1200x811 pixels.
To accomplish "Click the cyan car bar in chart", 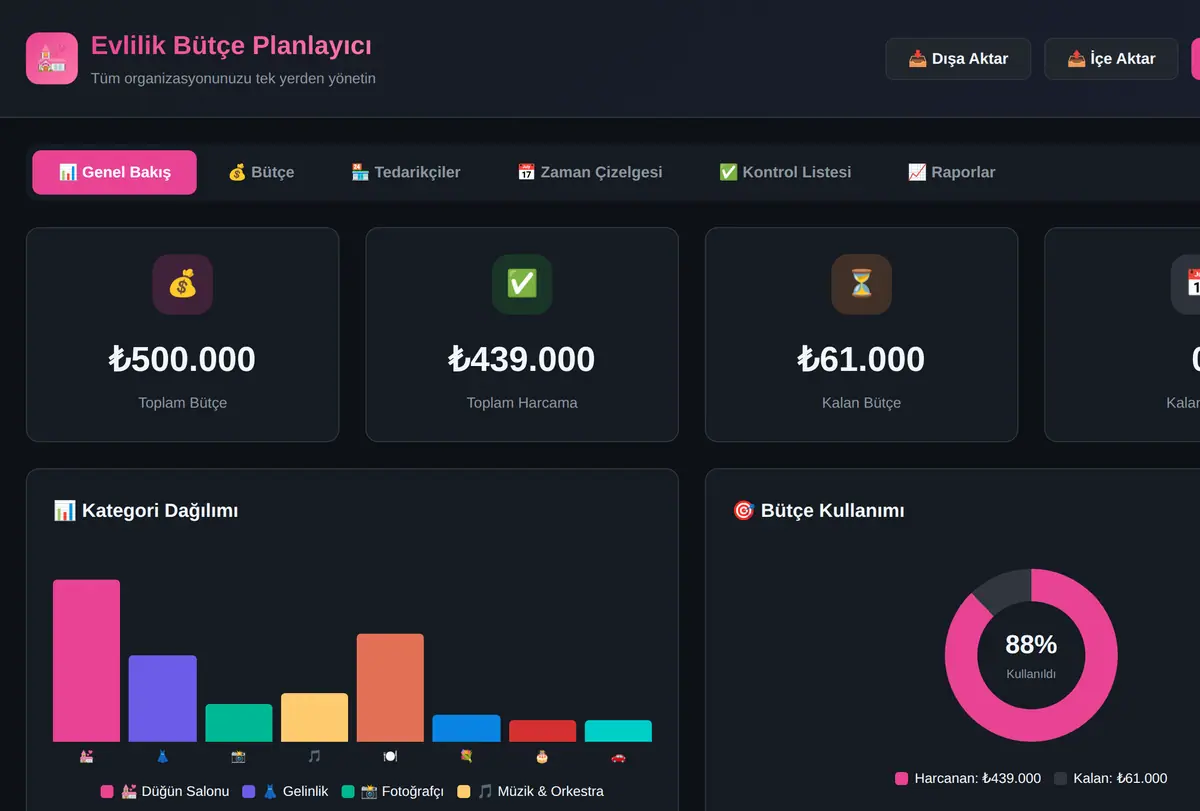I will coord(618,731).
